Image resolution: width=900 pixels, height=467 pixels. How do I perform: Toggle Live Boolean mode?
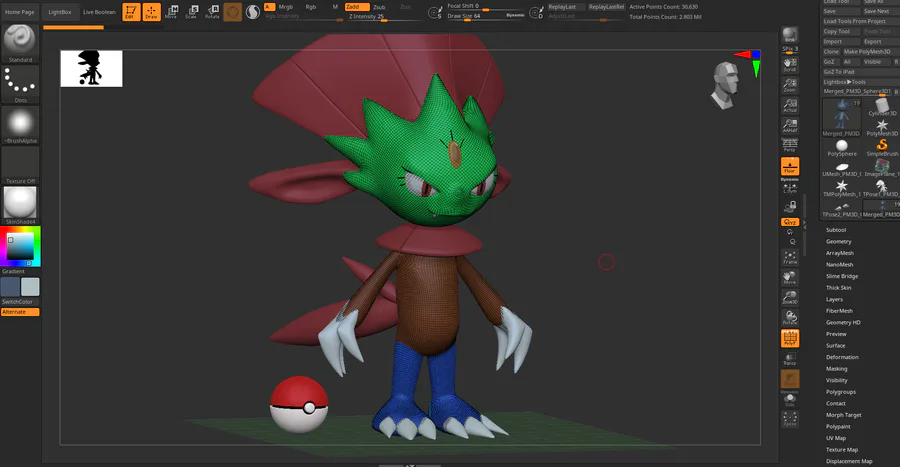(99, 12)
